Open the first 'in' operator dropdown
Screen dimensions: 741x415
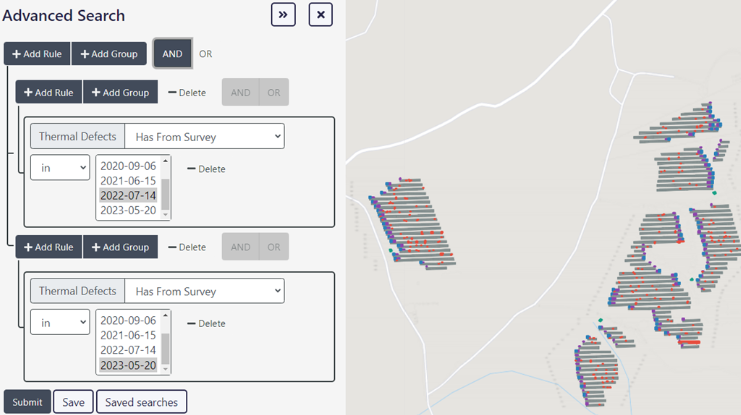click(x=59, y=169)
